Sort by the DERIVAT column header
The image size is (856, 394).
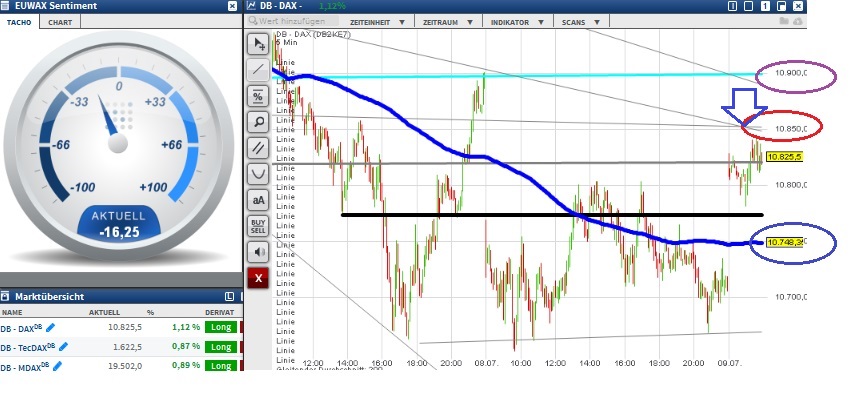click(219, 313)
